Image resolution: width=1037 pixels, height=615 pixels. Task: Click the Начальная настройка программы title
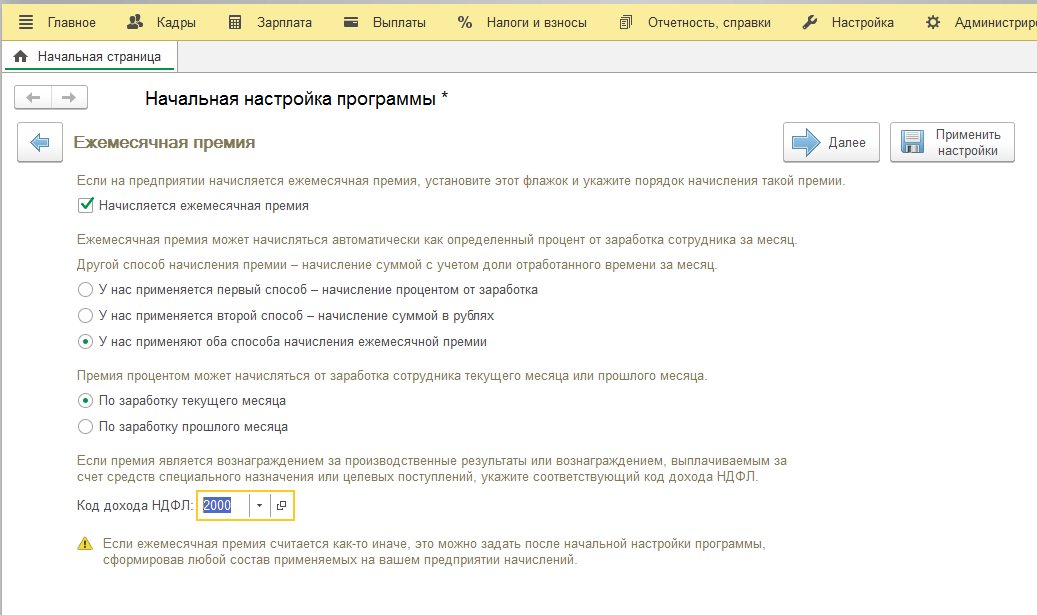[x=296, y=99]
